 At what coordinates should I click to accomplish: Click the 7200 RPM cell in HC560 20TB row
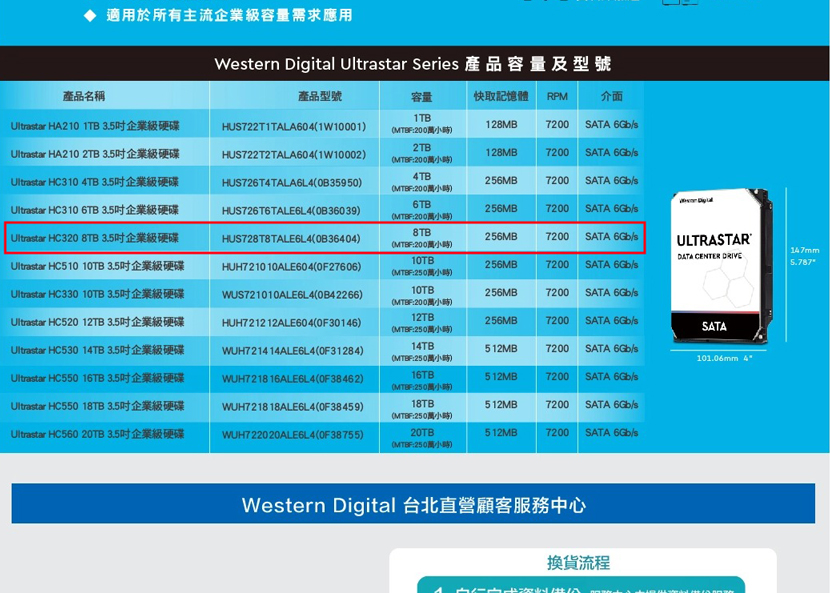(x=557, y=433)
